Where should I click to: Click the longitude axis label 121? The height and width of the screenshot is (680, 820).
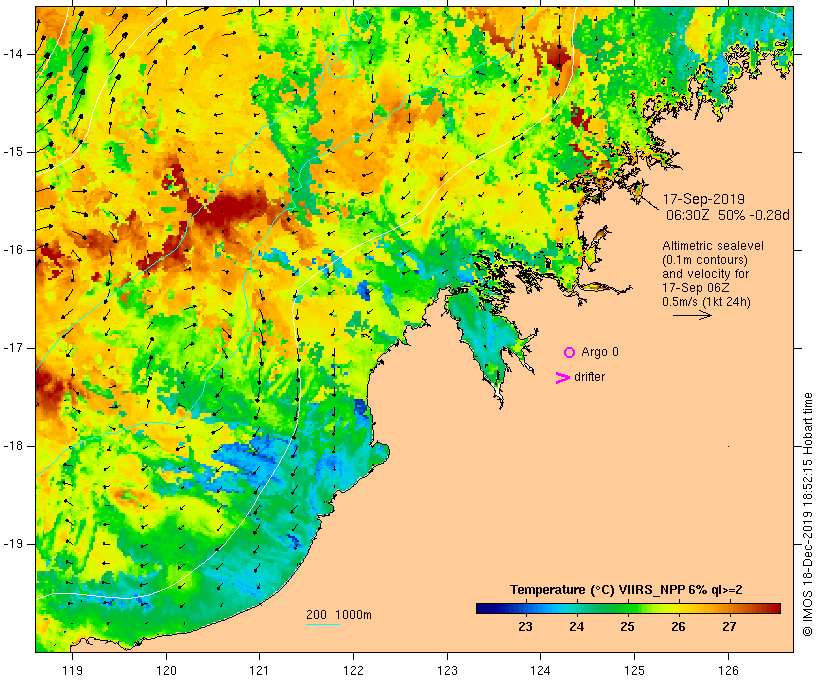click(x=259, y=670)
